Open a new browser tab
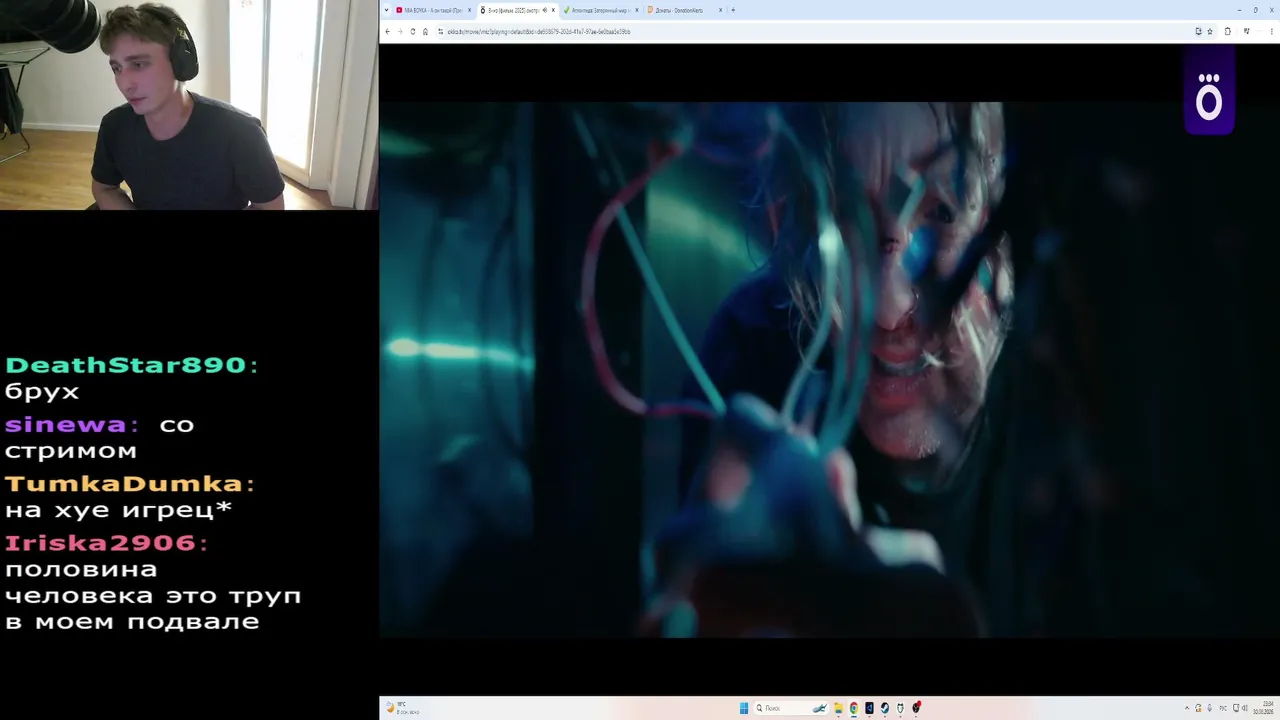Viewport: 1280px width, 720px height. point(733,10)
